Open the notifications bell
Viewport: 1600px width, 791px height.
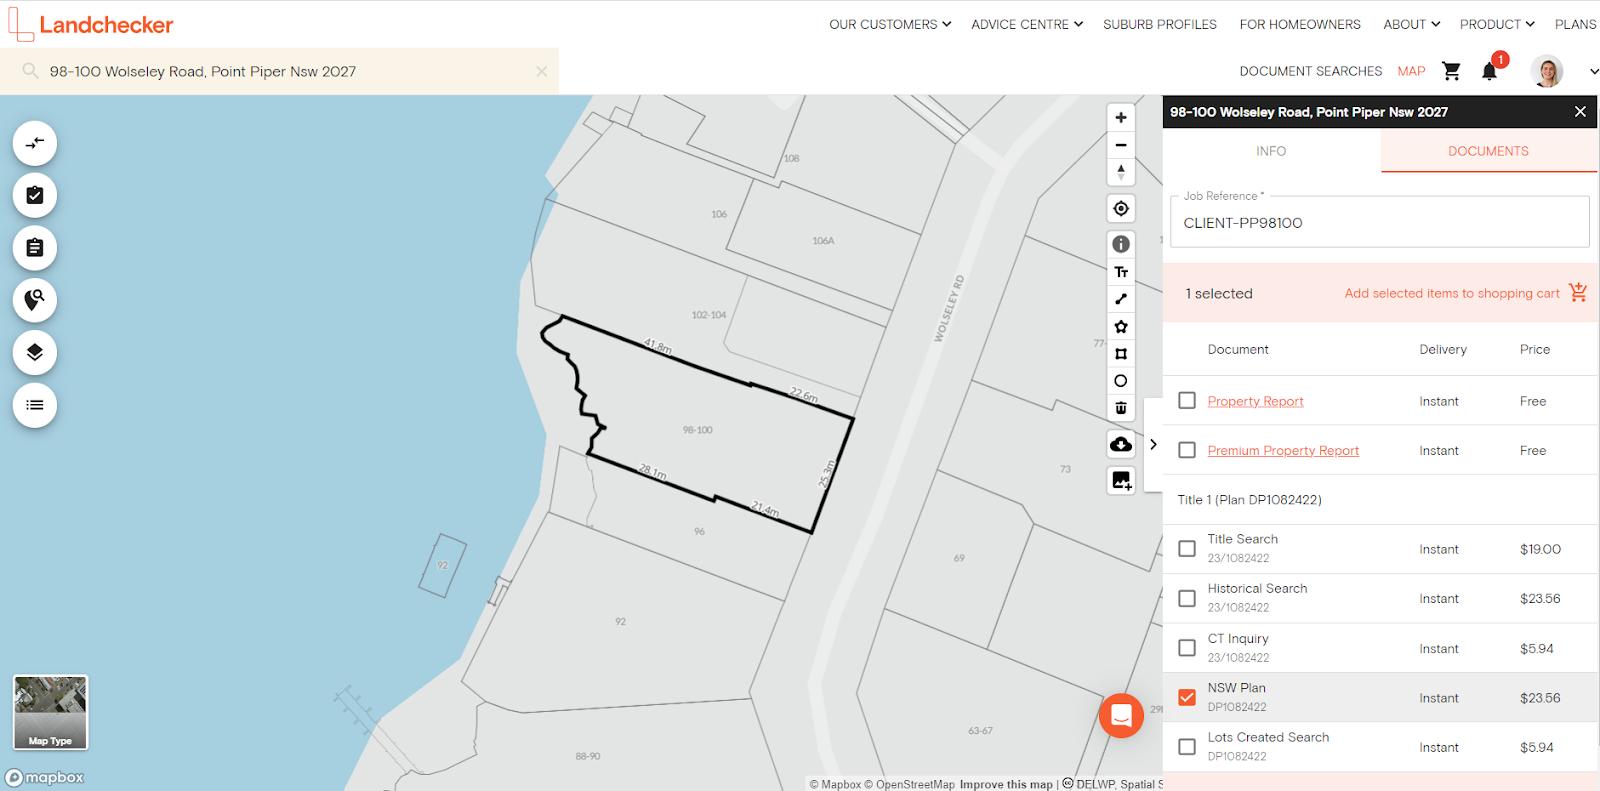[1490, 71]
